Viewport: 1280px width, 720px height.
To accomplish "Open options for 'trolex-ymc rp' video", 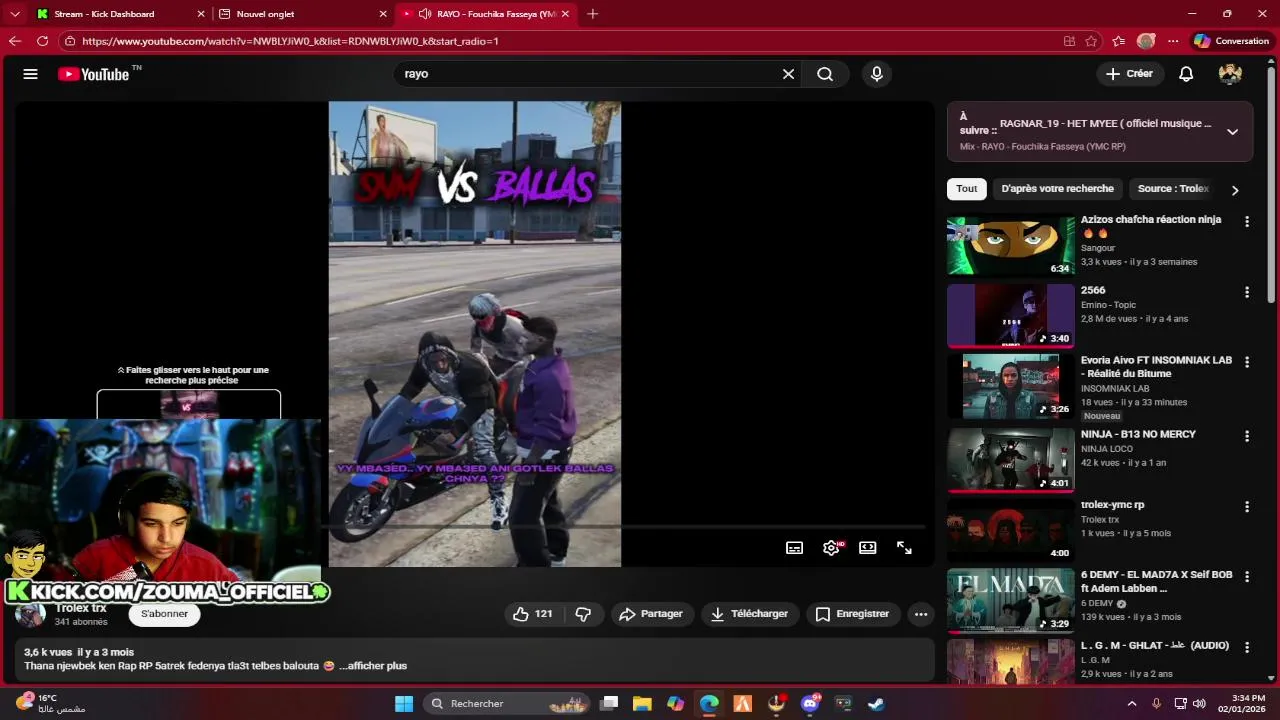I will tap(1246, 506).
